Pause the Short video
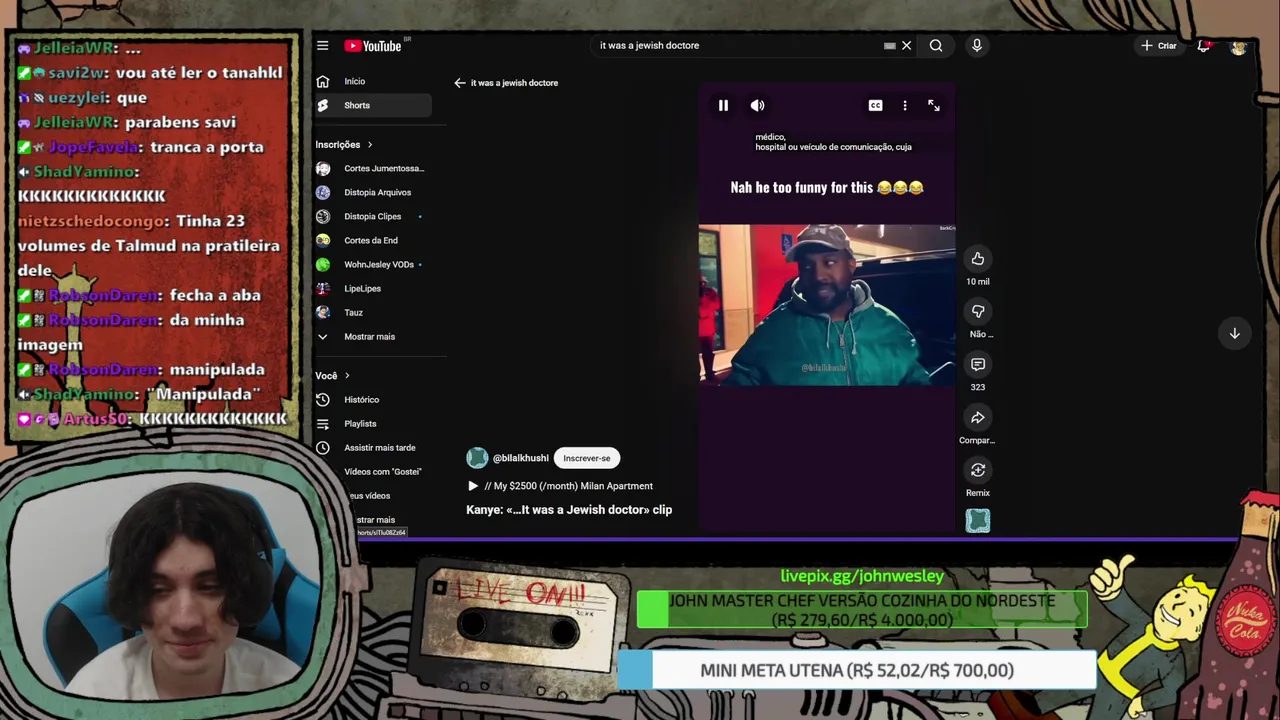The image size is (1280, 720). 723,105
